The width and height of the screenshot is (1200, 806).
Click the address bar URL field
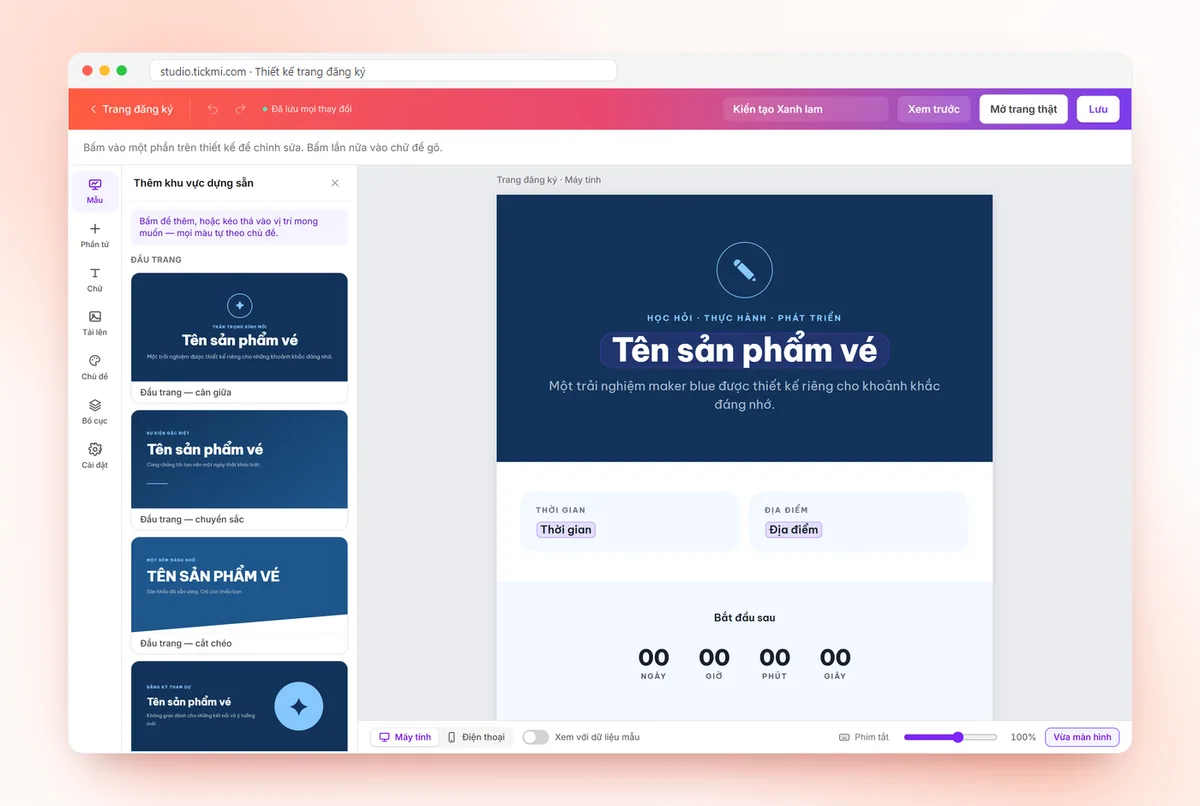(383, 71)
